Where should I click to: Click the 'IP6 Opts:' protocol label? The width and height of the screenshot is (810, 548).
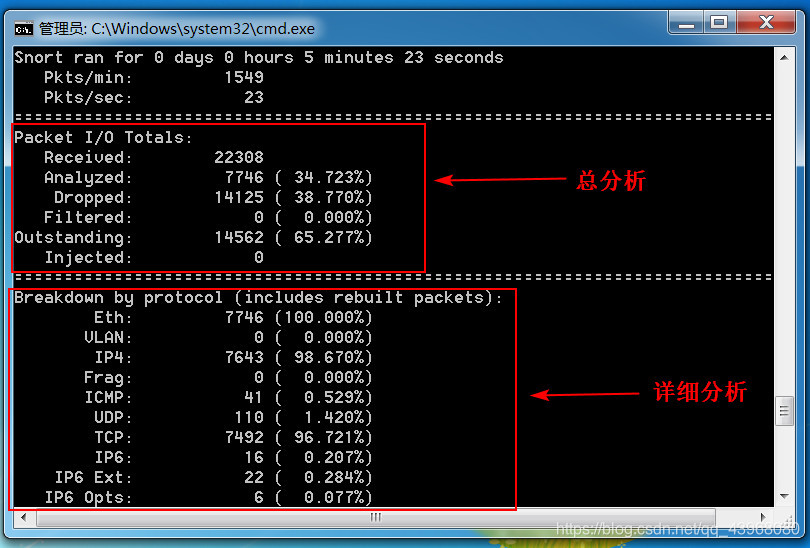pyautogui.click(x=88, y=497)
